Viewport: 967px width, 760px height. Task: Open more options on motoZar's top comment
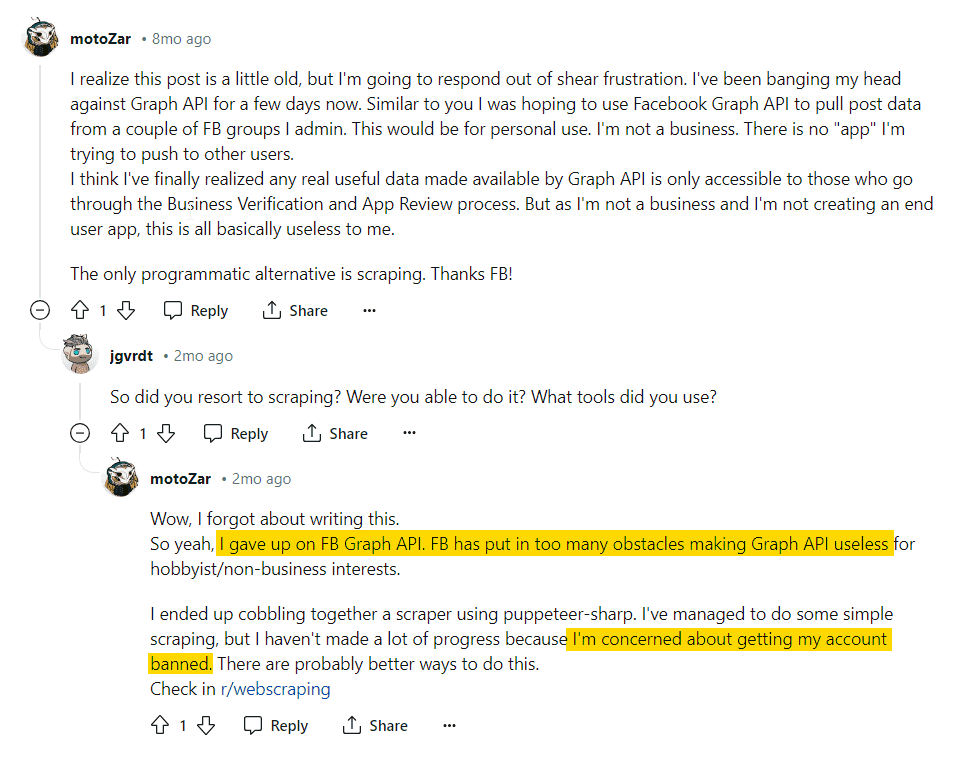(x=369, y=310)
